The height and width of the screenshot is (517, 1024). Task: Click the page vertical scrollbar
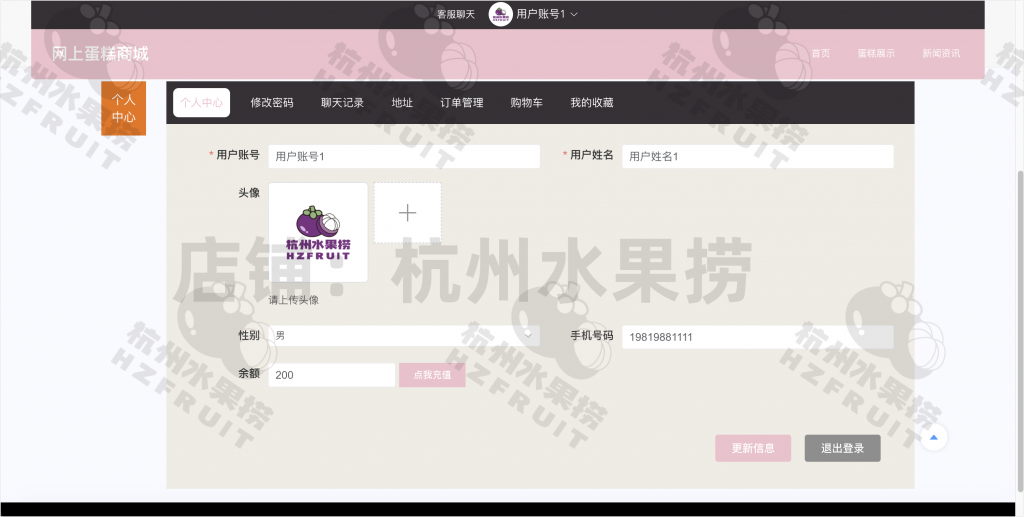(x=1020, y=330)
